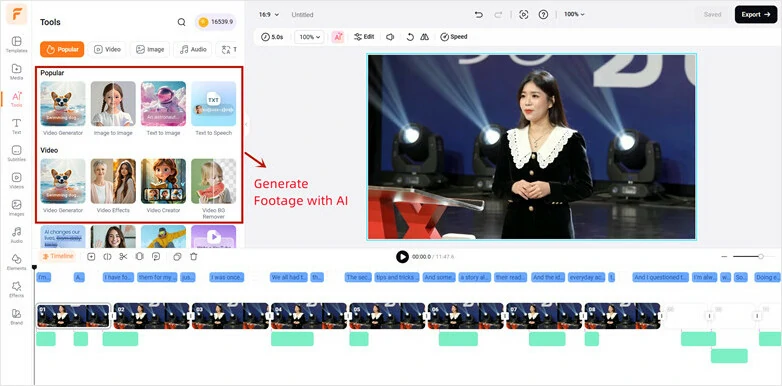Click transition handle between scenes 01 and 02
782x386 pixels.
pos(113,316)
